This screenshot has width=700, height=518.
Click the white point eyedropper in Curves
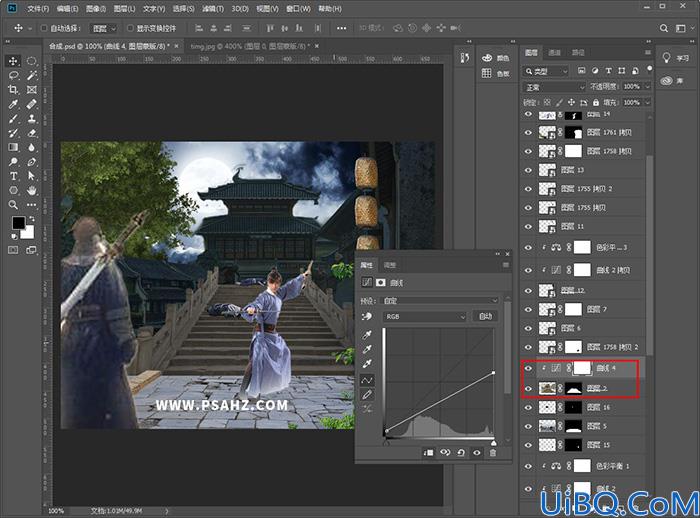[x=367, y=364]
